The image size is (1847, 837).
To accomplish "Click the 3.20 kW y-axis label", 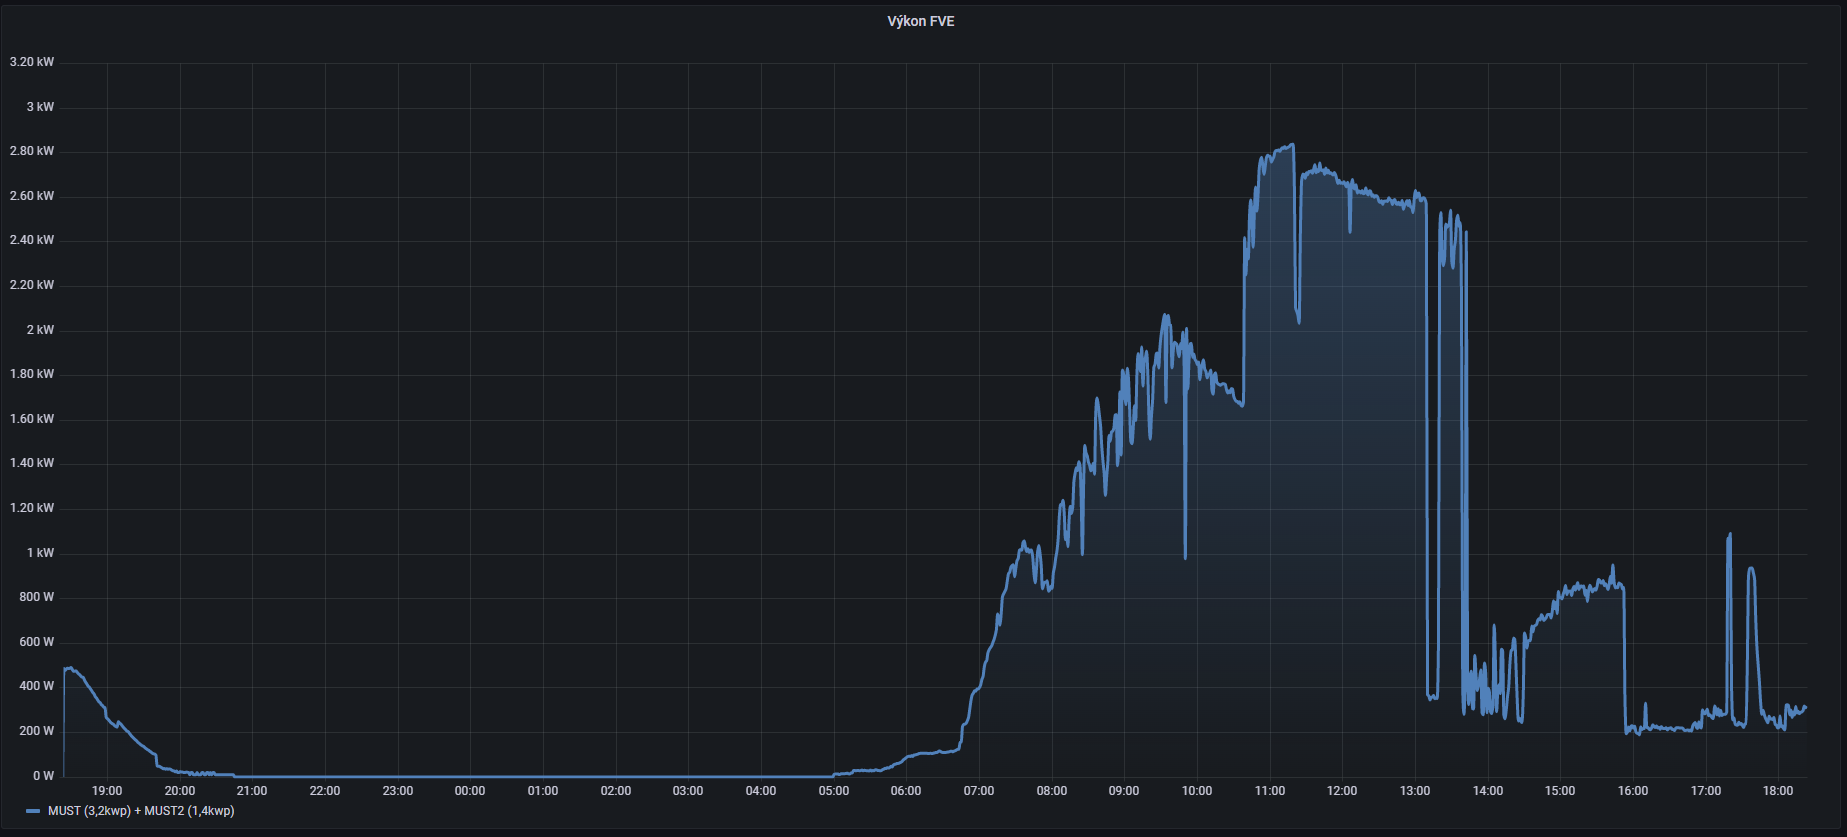I will click(32, 62).
